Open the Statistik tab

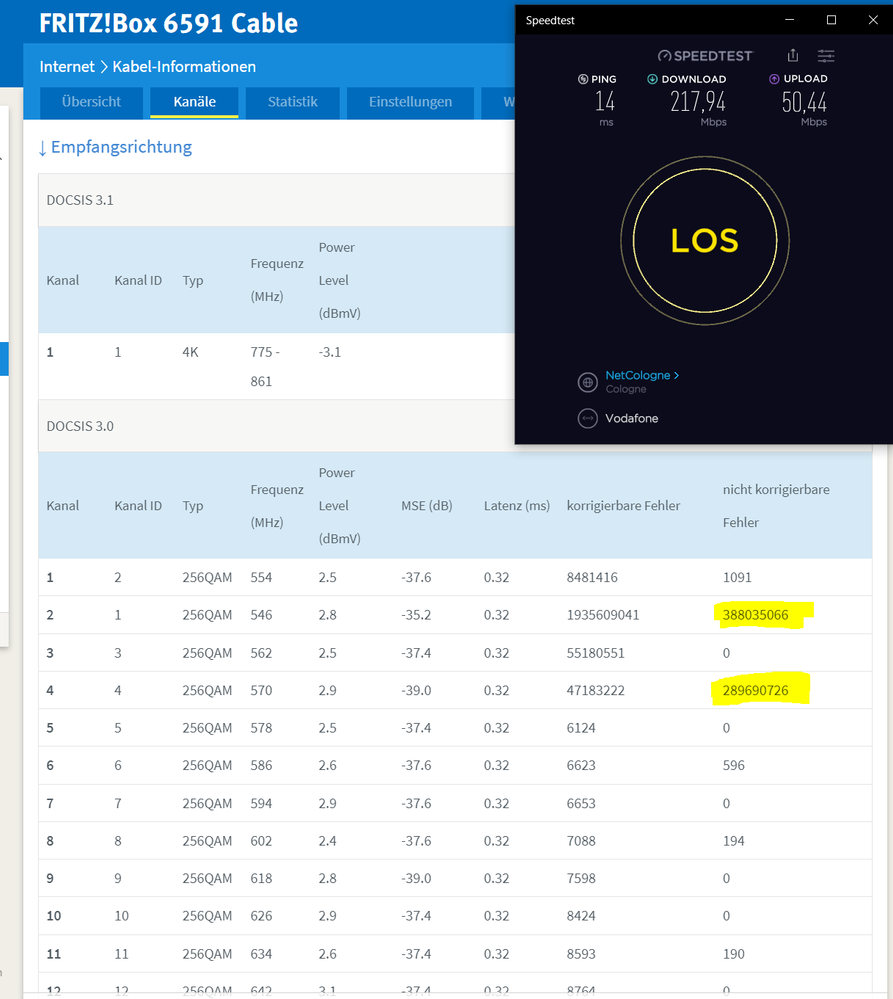click(292, 102)
